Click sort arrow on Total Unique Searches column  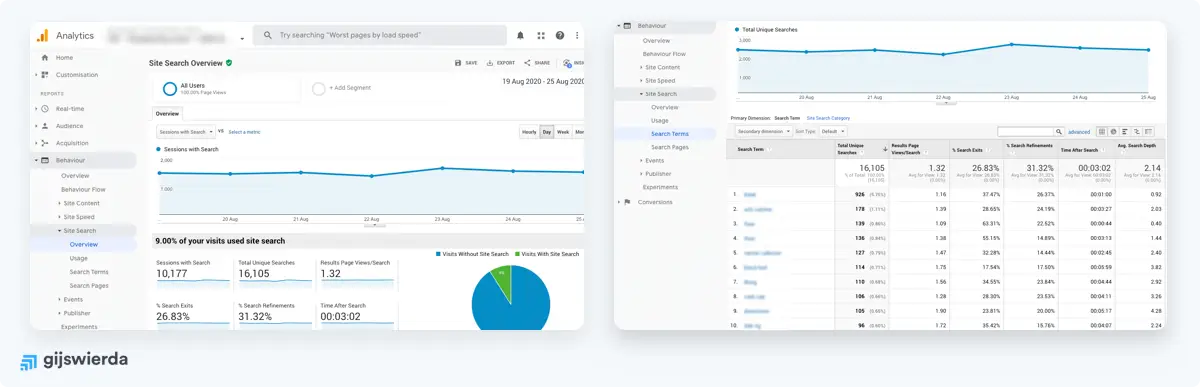click(x=886, y=148)
